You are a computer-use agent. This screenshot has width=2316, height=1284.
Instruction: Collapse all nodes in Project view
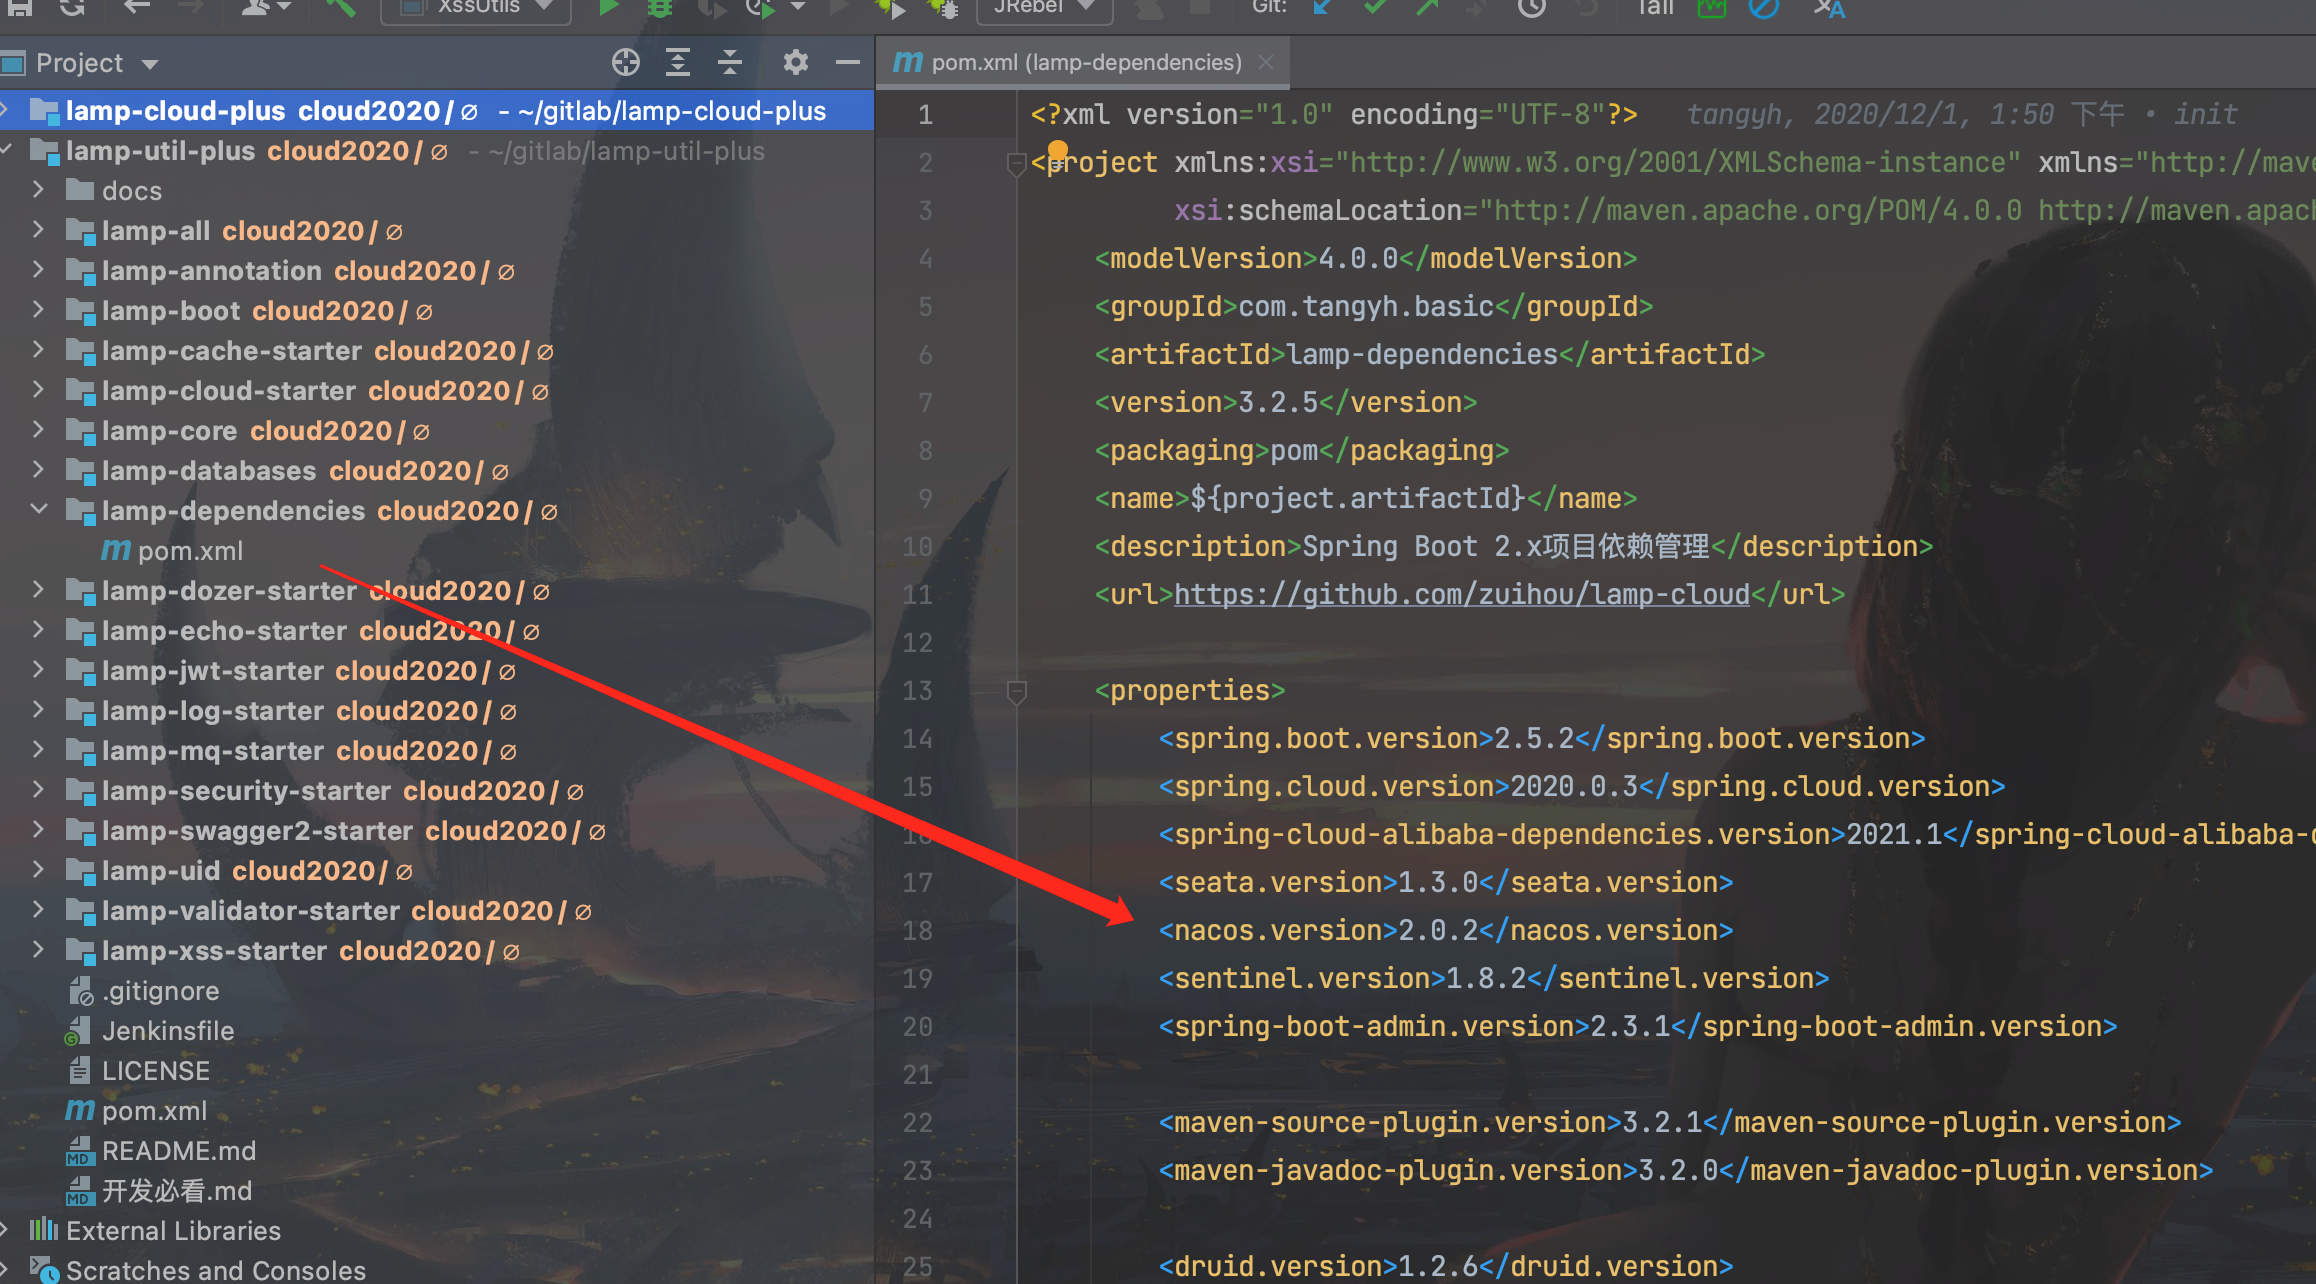[730, 62]
